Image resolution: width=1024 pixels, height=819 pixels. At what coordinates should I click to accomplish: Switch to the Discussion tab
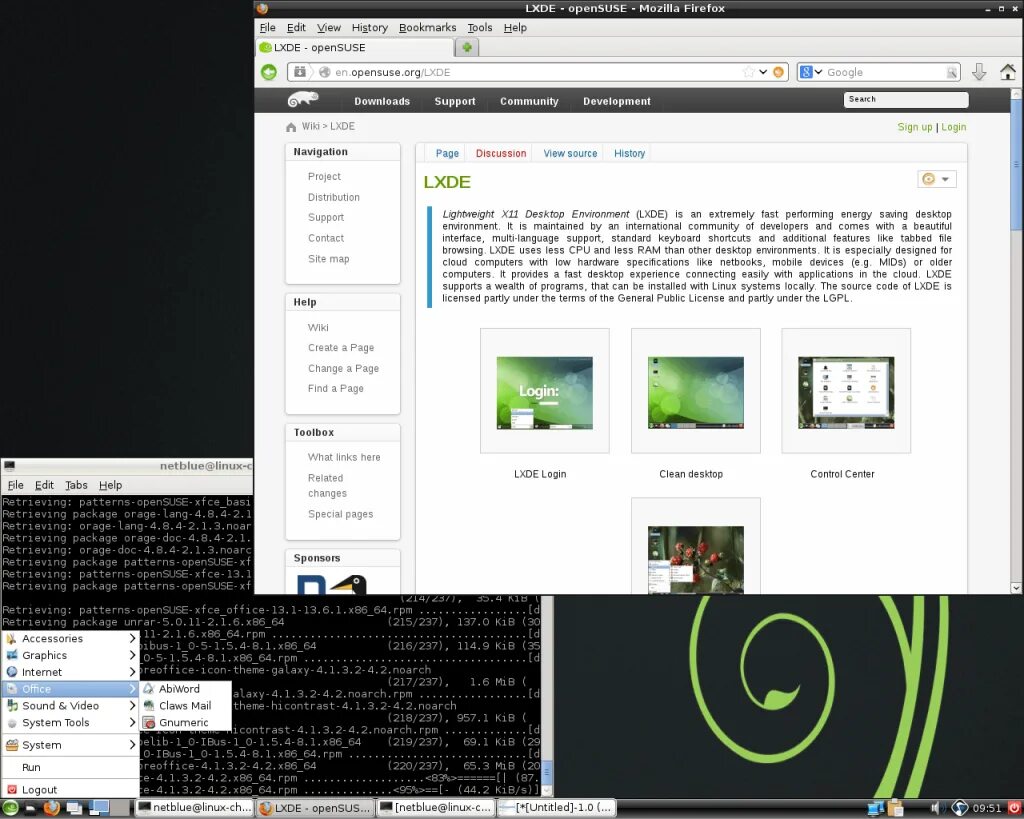(x=501, y=153)
